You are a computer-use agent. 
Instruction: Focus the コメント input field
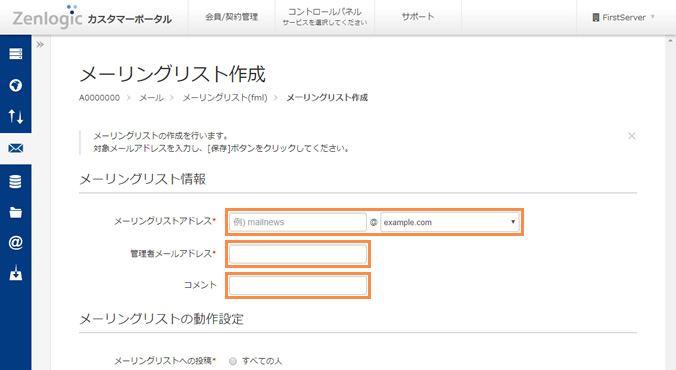coord(298,285)
